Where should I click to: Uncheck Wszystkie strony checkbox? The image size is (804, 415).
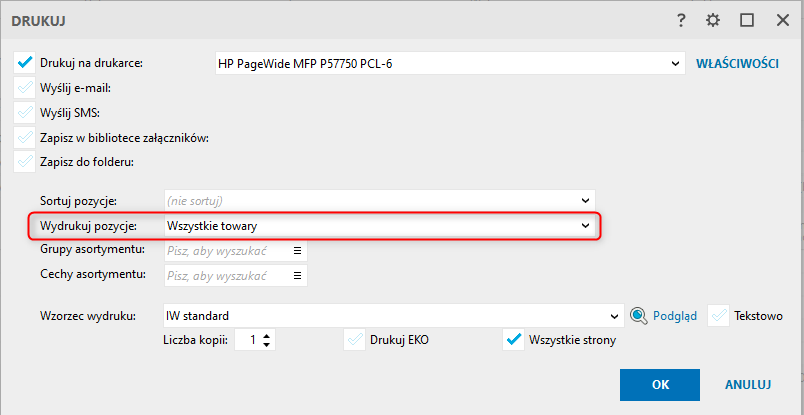(x=513, y=340)
